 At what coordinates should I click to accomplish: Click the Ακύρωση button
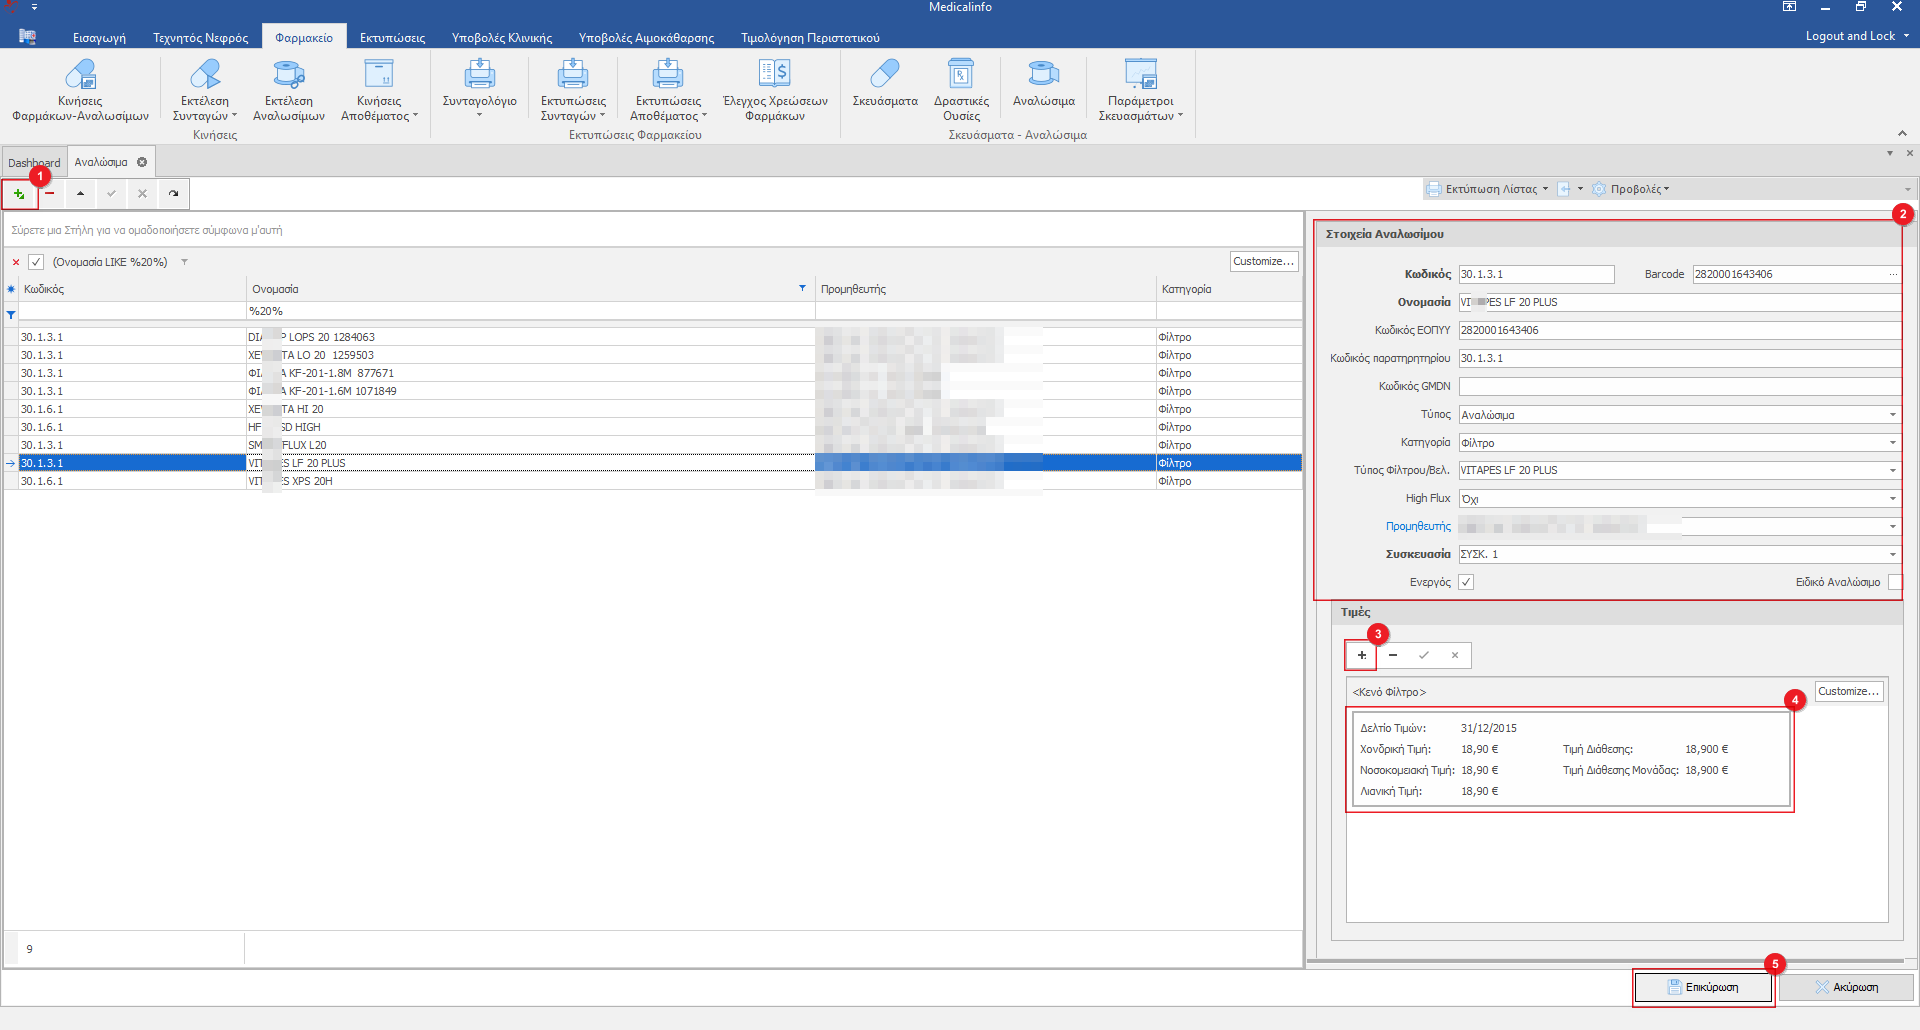pos(1846,987)
